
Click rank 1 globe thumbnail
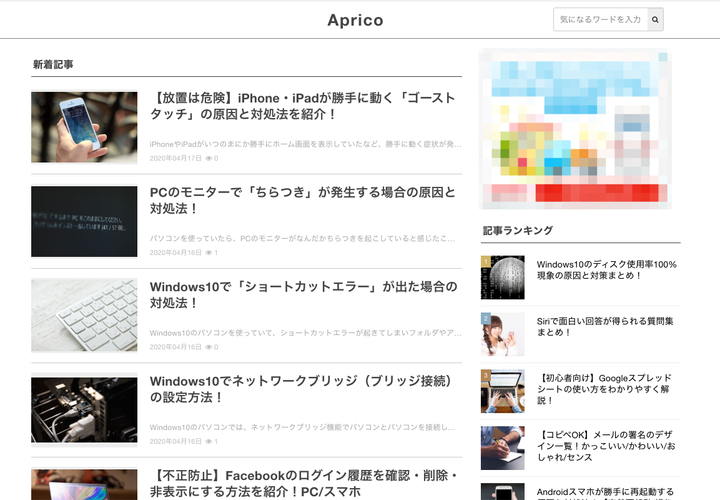[503, 278]
